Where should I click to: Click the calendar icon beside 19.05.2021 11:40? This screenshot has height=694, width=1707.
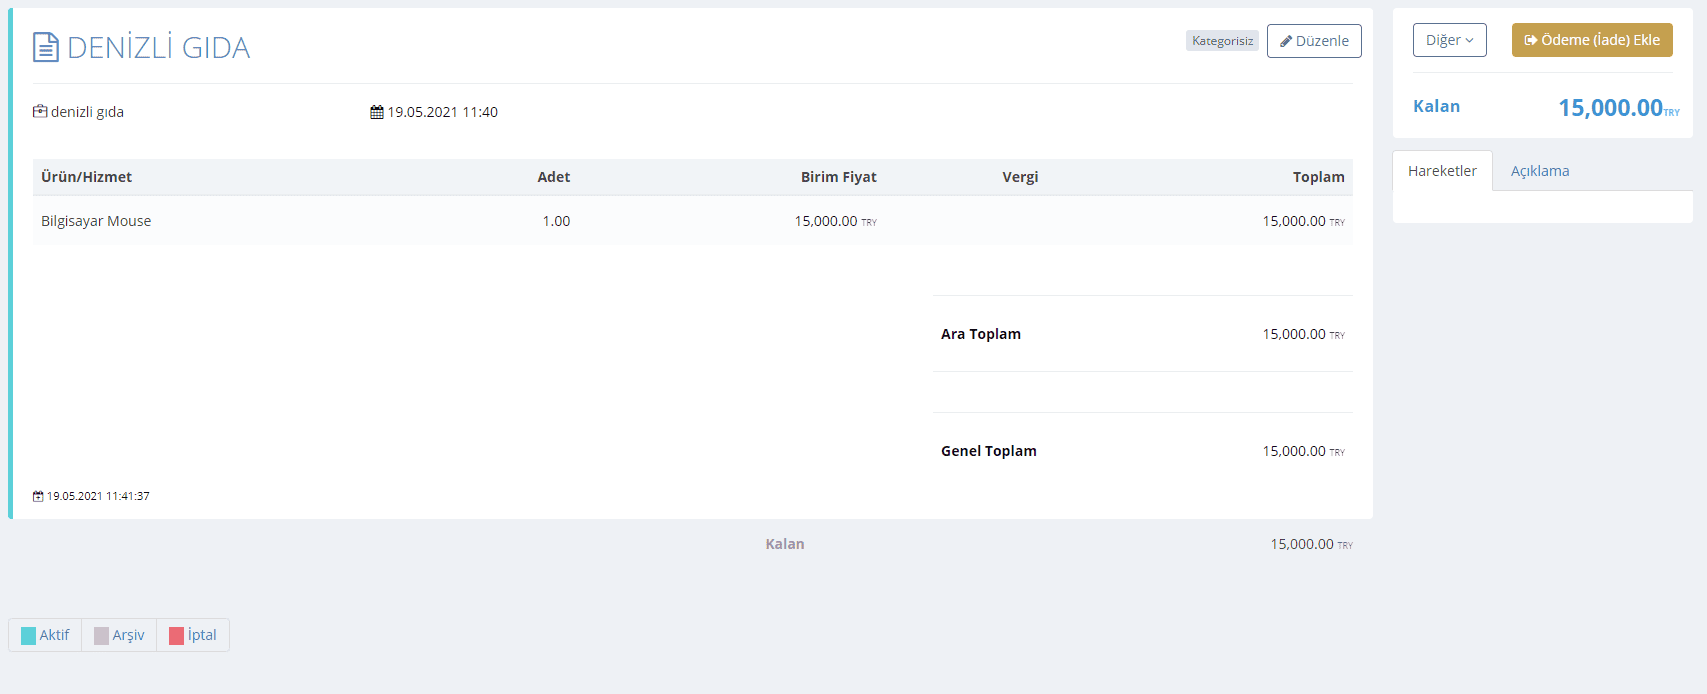tap(377, 112)
